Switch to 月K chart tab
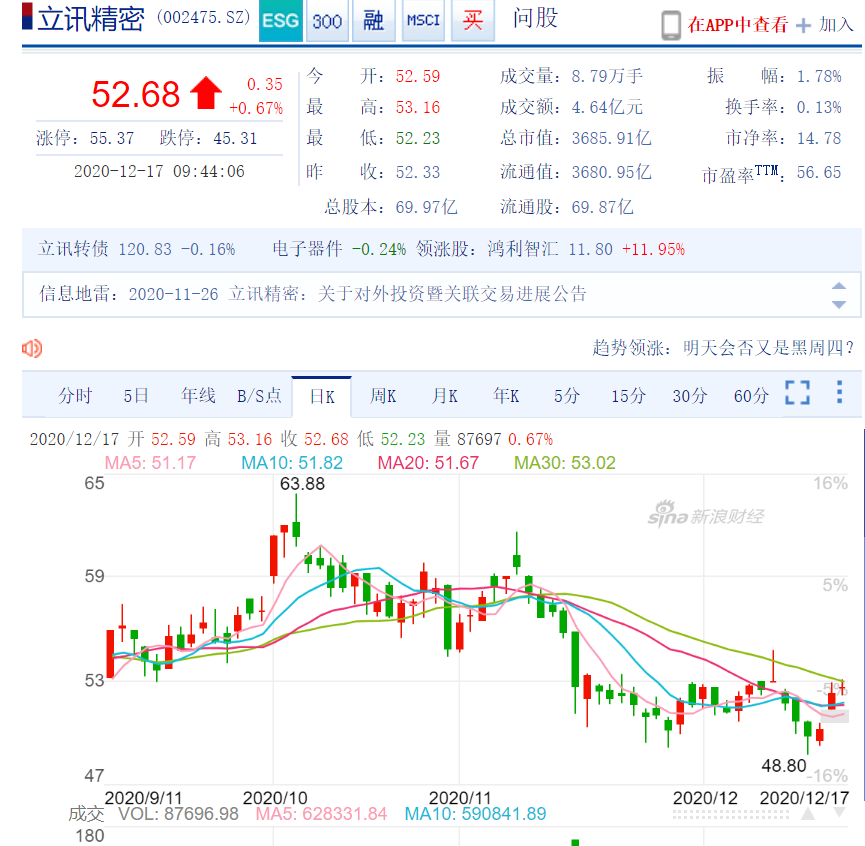The height and width of the screenshot is (846, 865). [445, 396]
